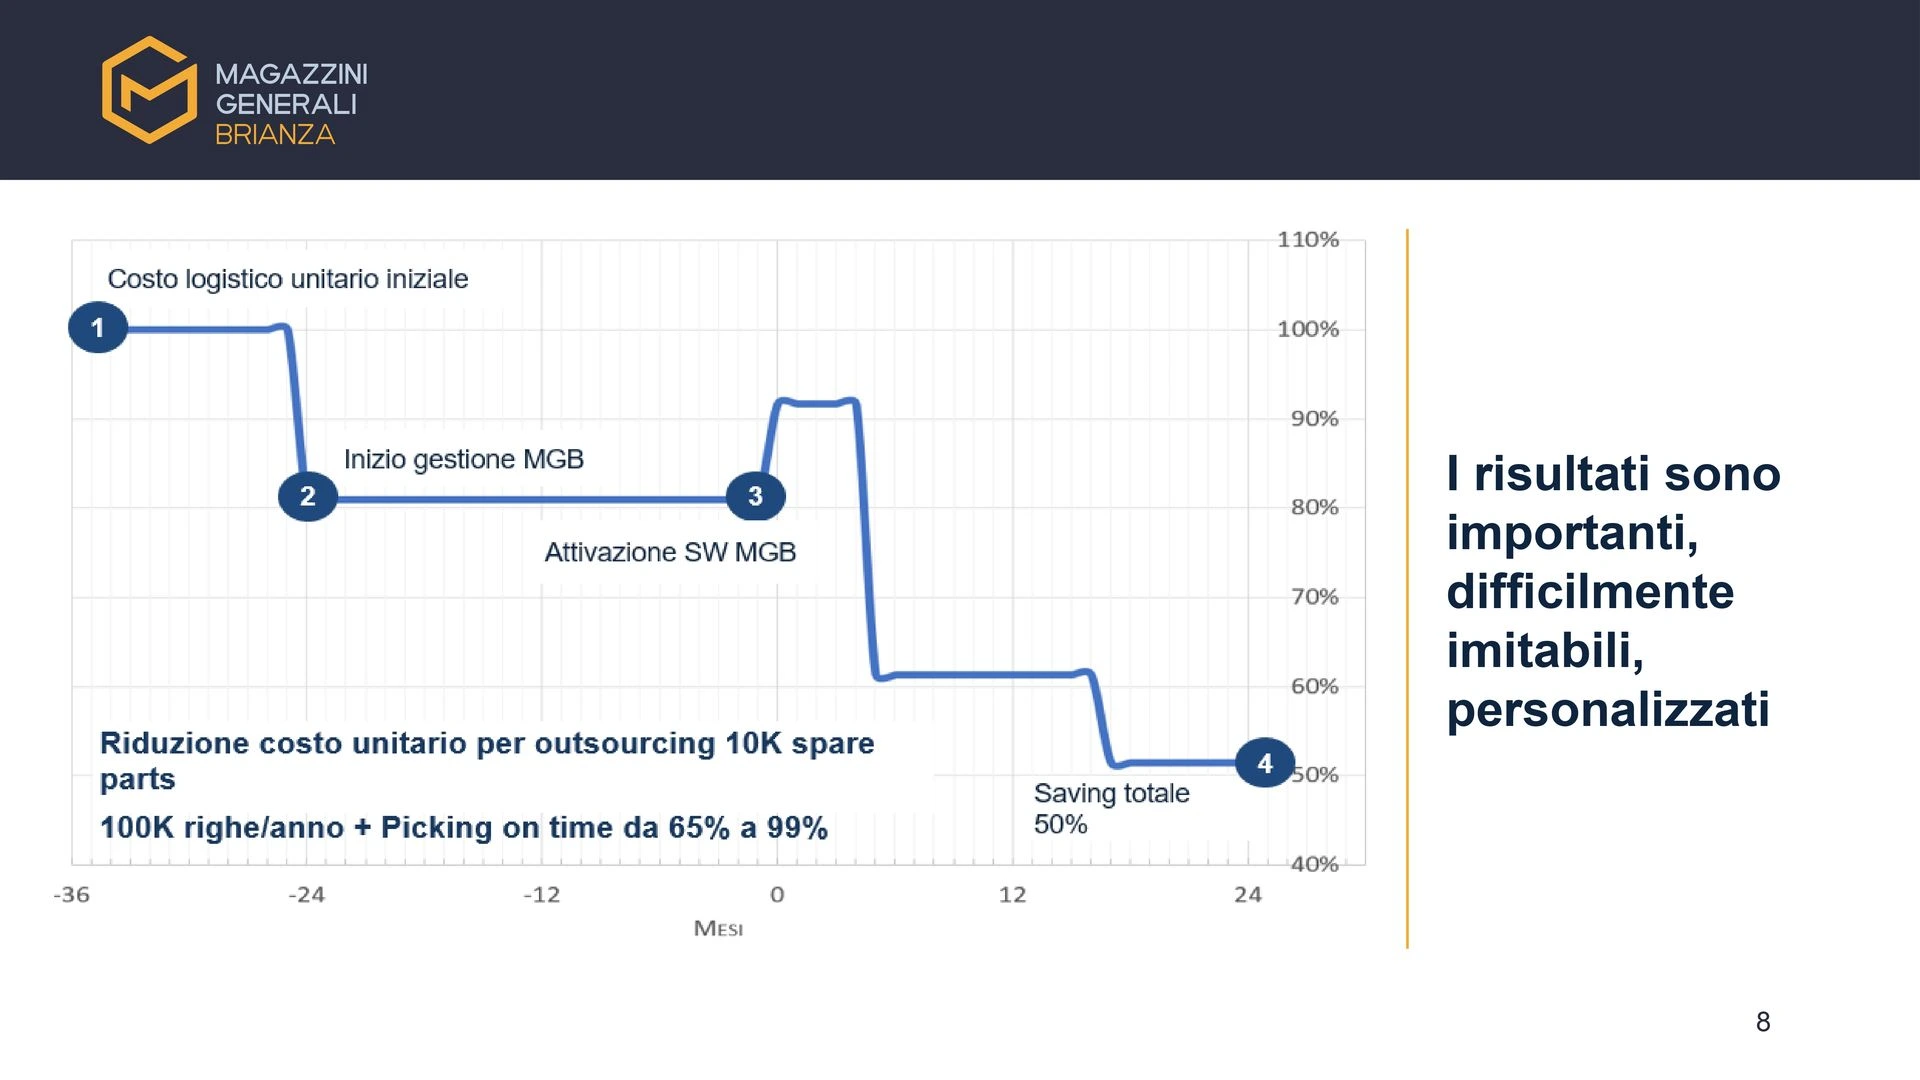1920x1080 pixels.
Task: Select the 24 month x-axis tick label
Action: [x=1248, y=895]
